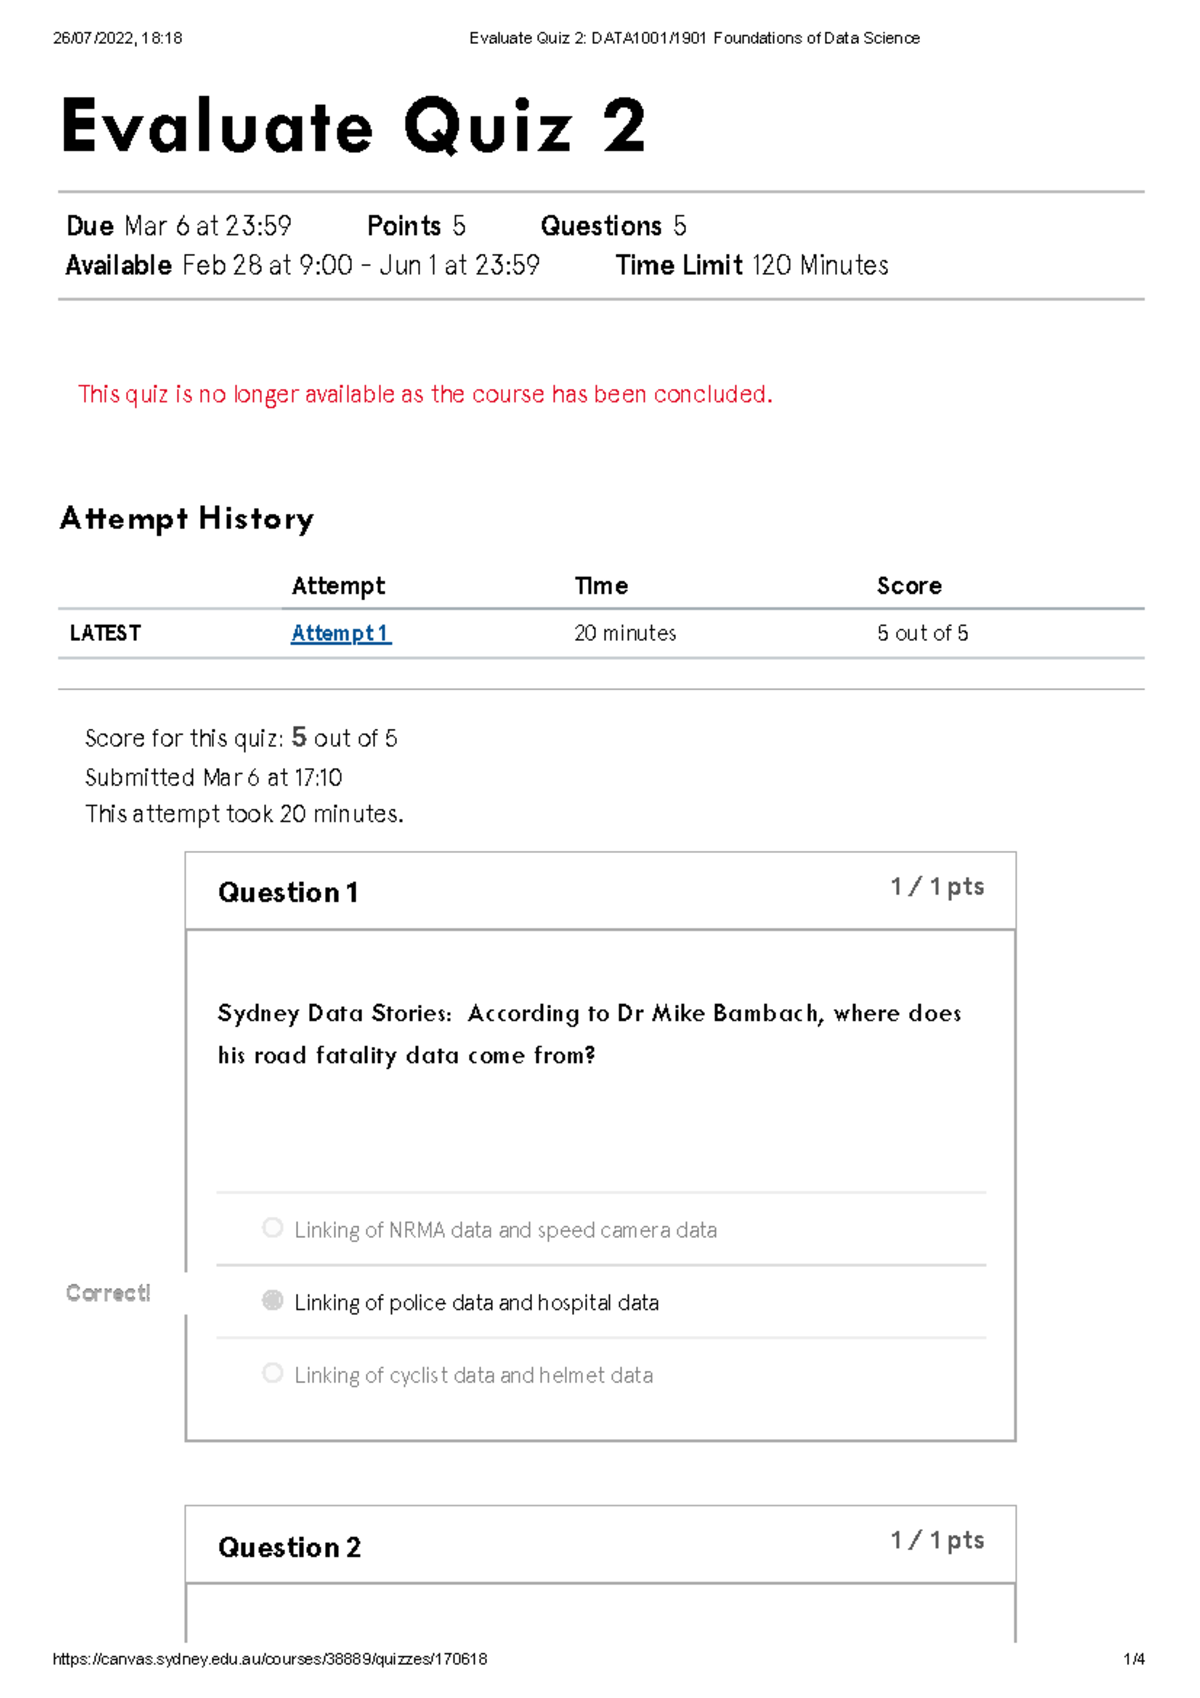Viewport: 1200px width, 1698px height.
Task: Click the canvas.sydney.edu.au URL in the footer
Action: click(270, 1659)
